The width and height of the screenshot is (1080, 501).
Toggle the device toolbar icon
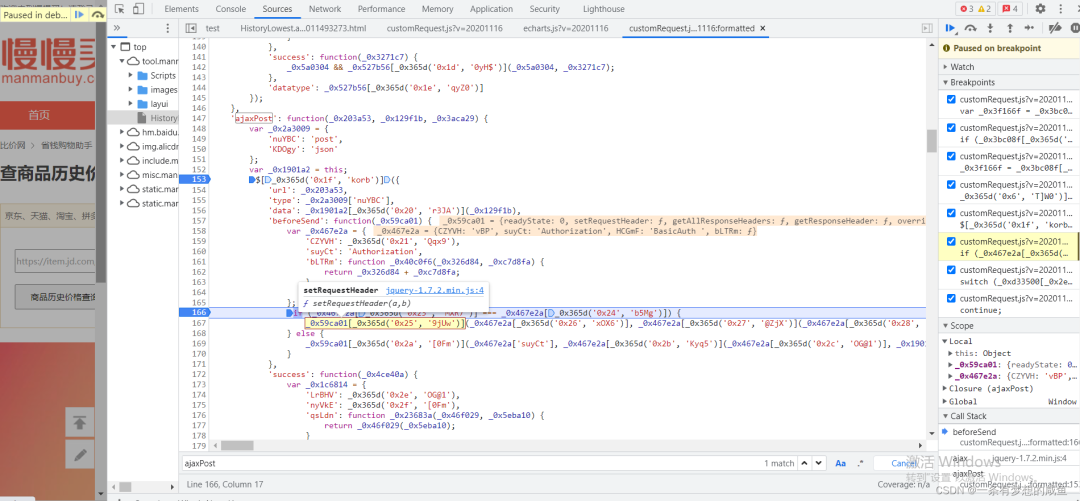click(141, 9)
